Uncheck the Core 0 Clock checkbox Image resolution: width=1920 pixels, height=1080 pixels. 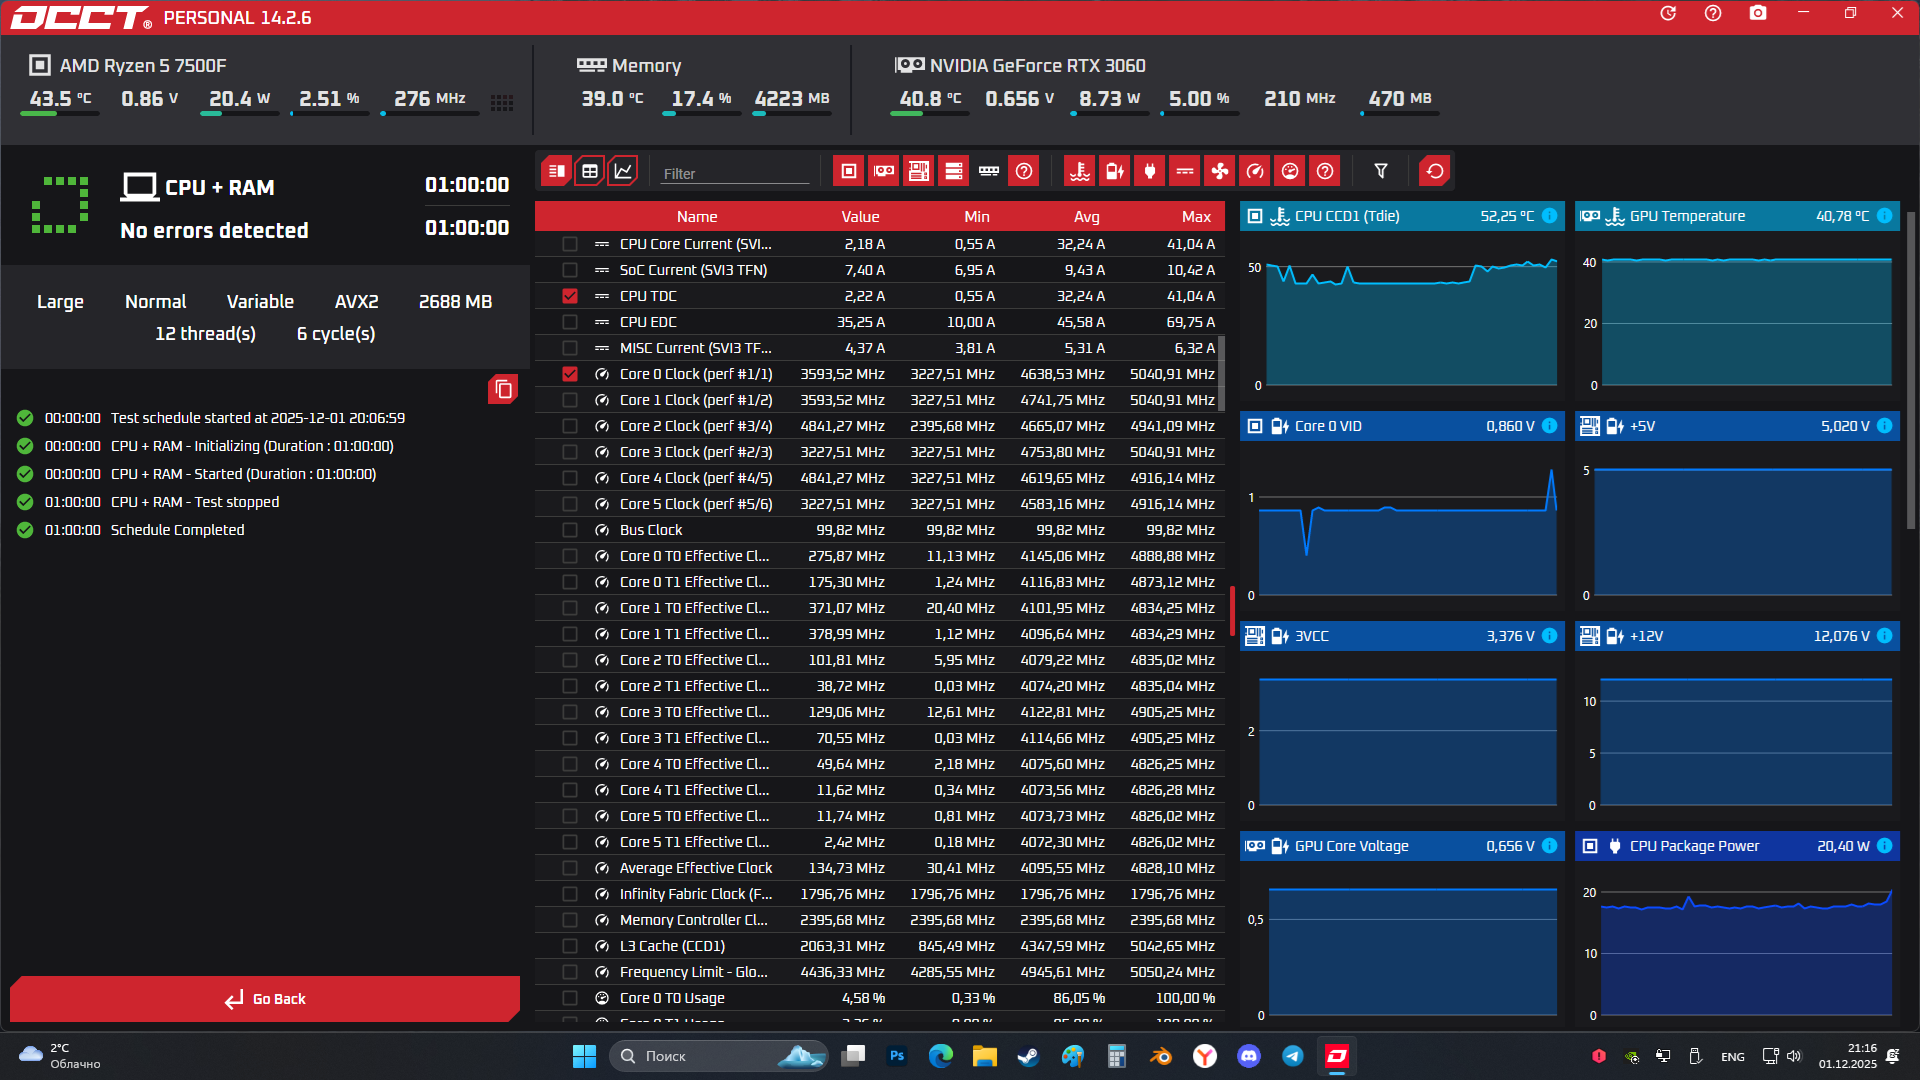tap(570, 374)
